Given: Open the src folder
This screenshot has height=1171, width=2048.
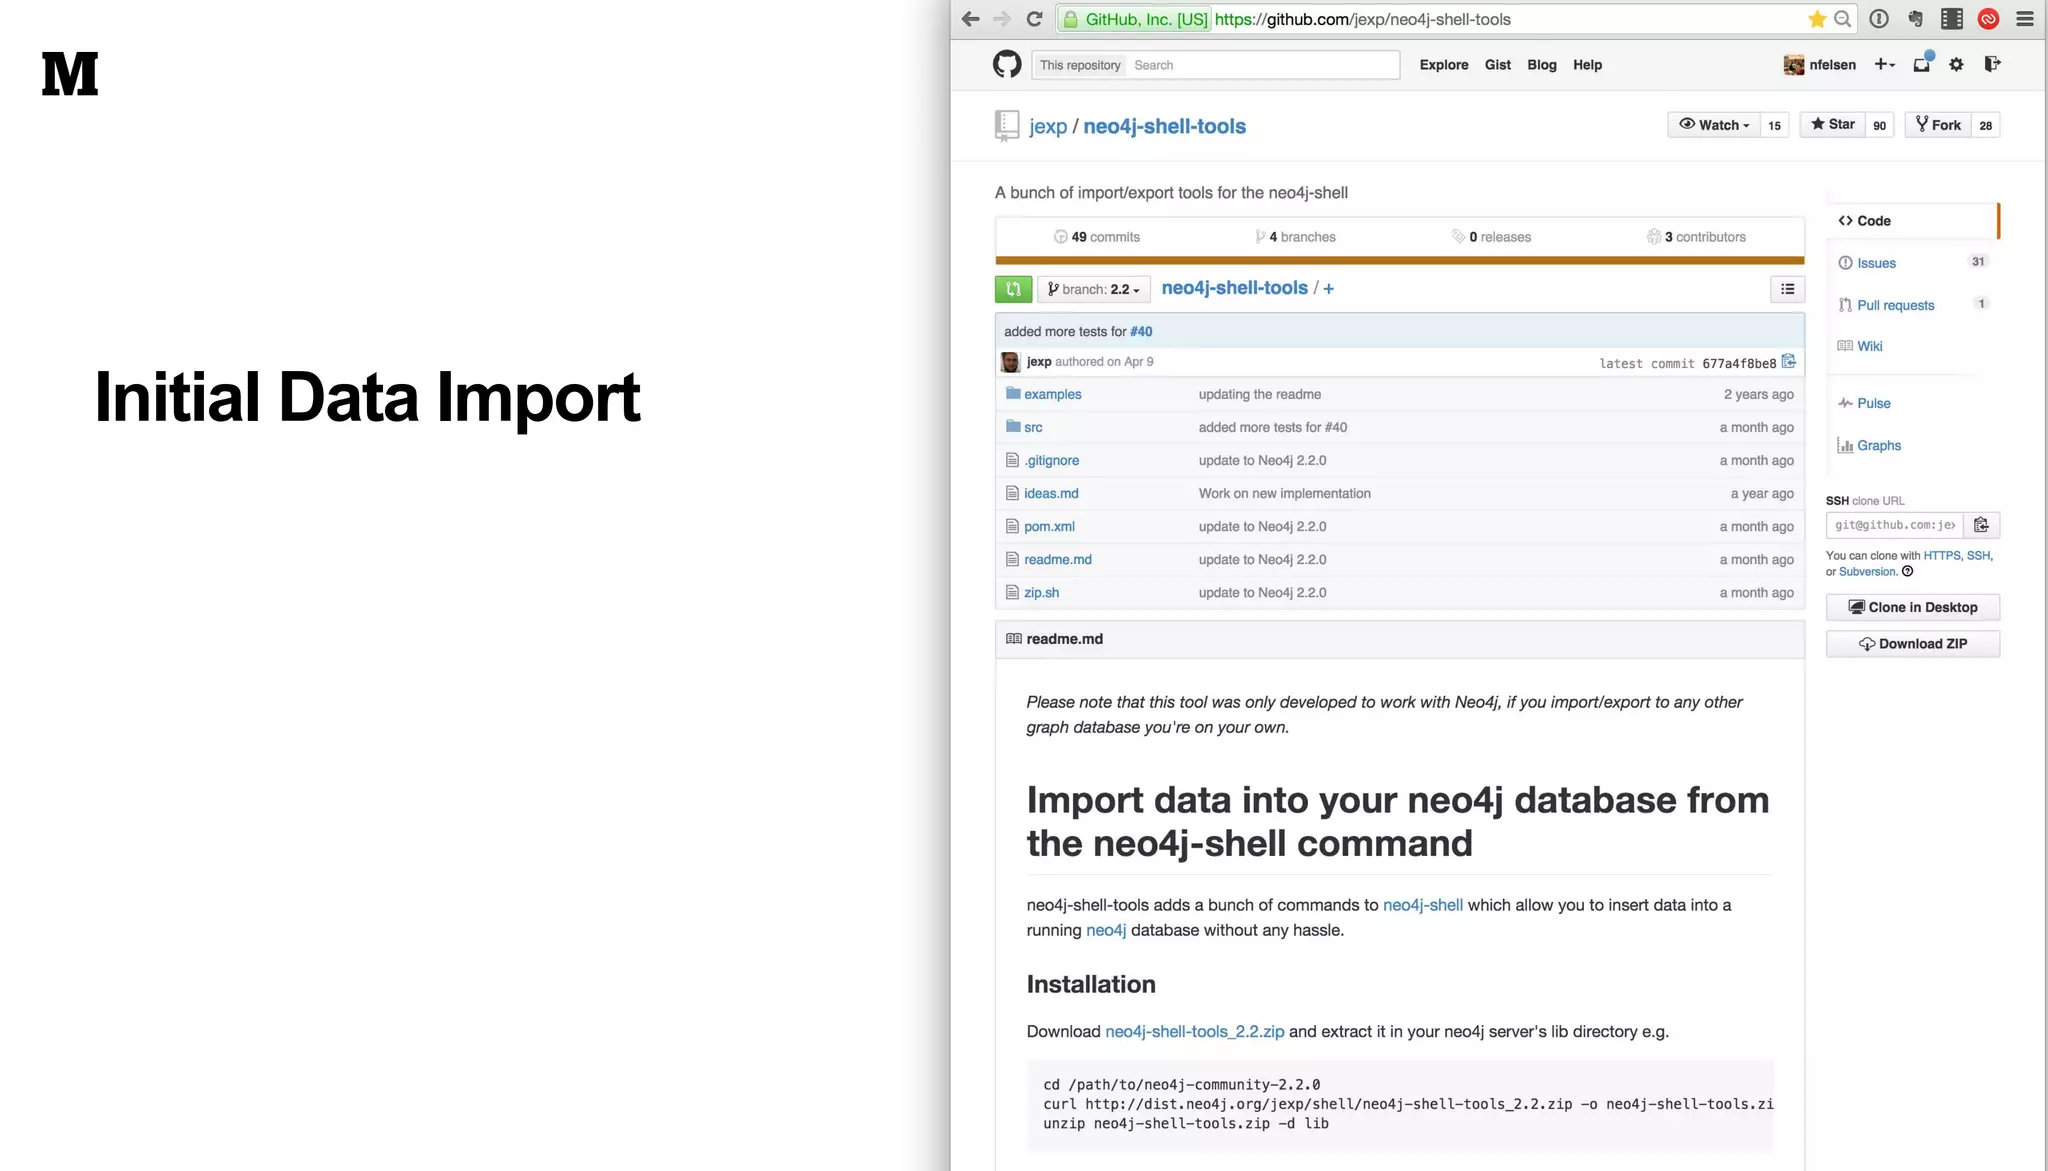Looking at the screenshot, I should pyautogui.click(x=1033, y=427).
